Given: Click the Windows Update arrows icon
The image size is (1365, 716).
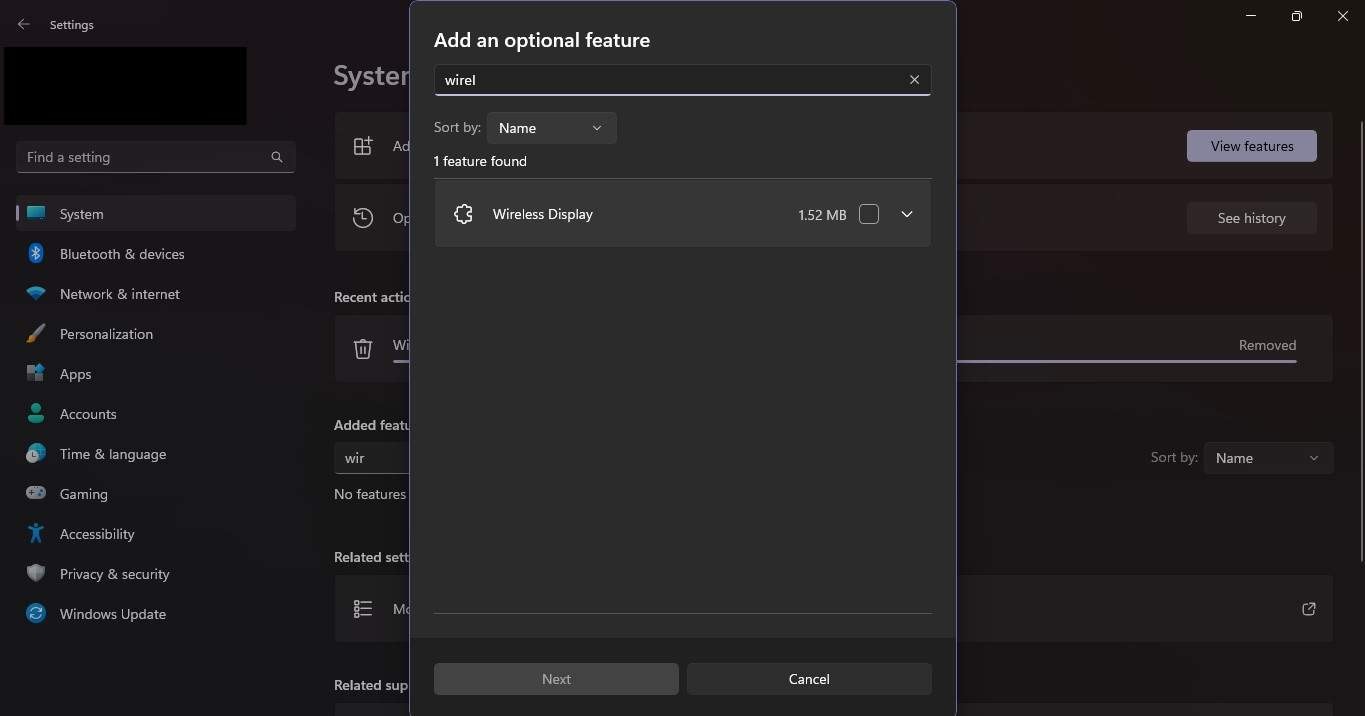Looking at the screenshot, I should [36, 614].
